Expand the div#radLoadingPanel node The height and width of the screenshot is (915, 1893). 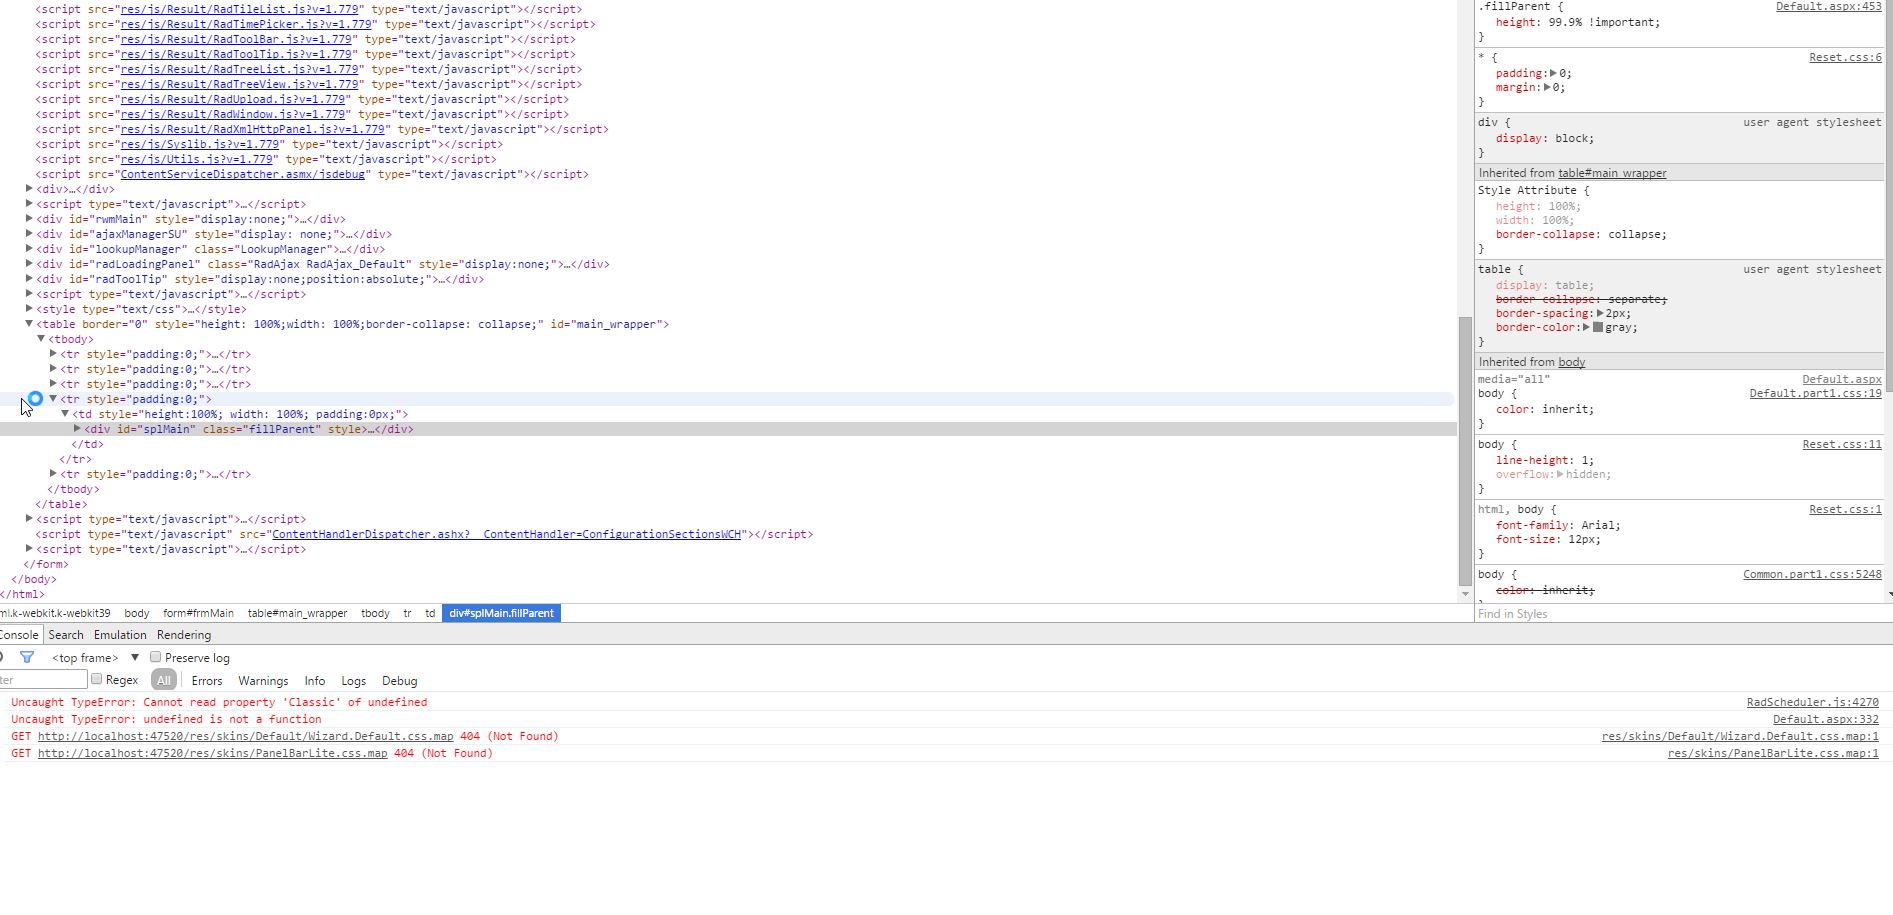(x=29, y=264)
